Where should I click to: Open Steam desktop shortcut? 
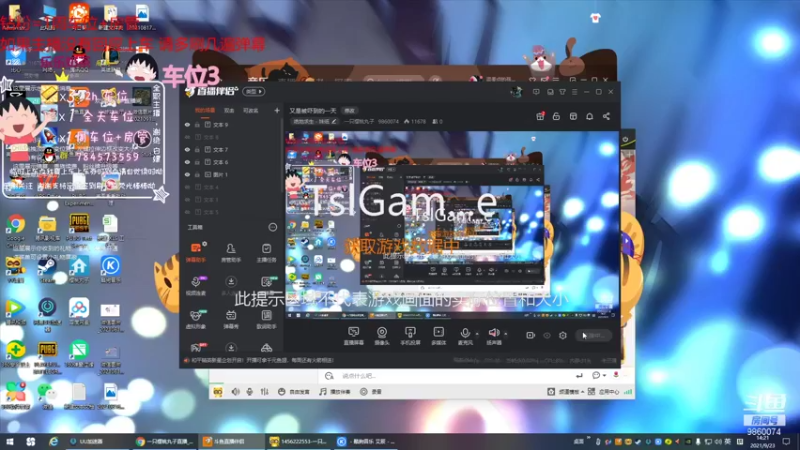click(47, 270)
